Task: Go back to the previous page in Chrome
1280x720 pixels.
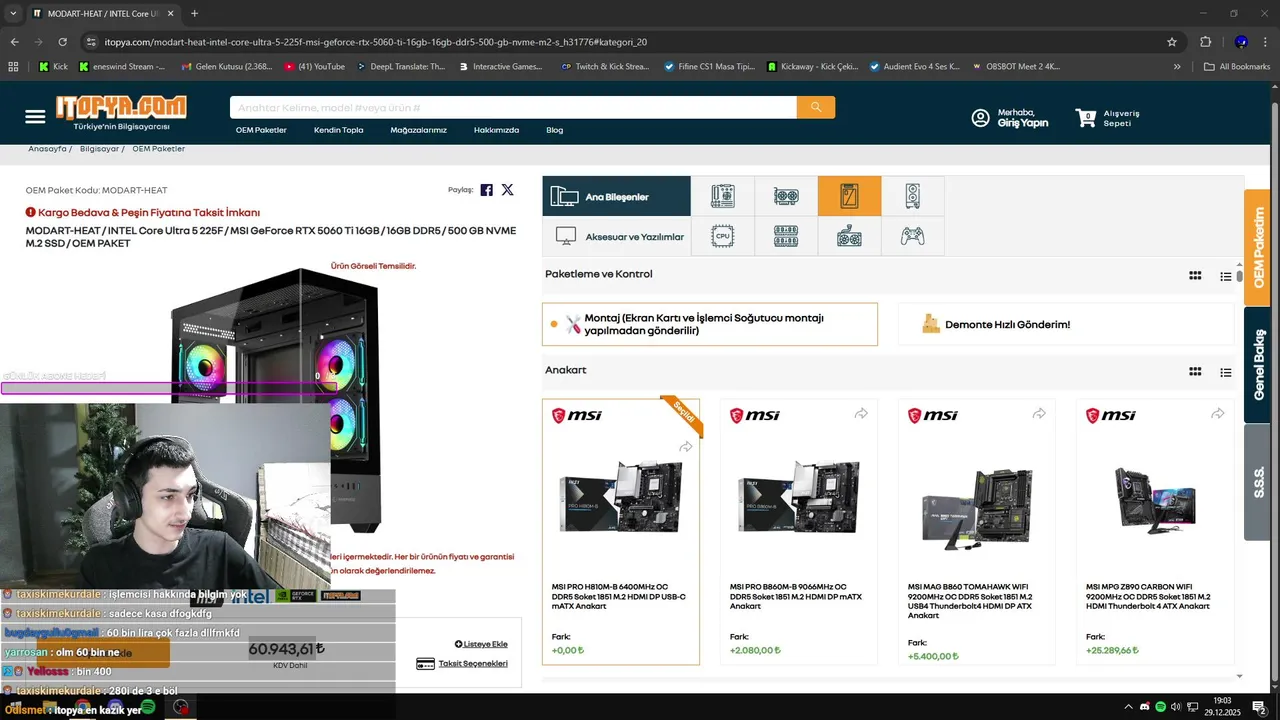Action: tap(14, 42)
